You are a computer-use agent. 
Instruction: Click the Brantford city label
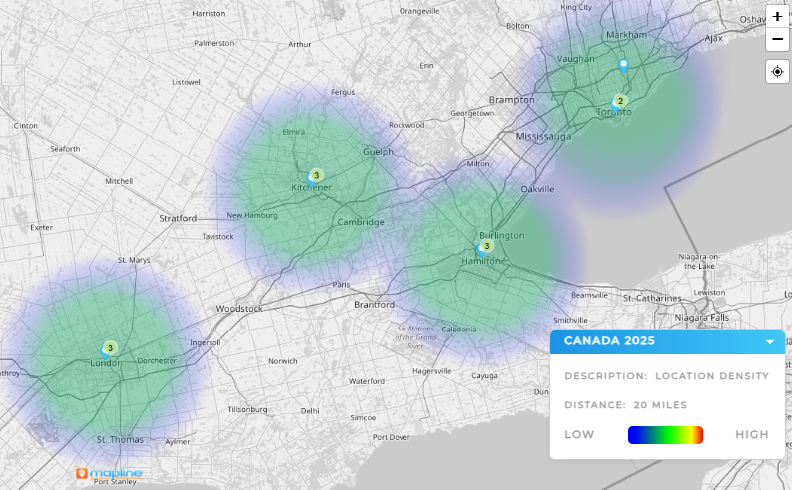tap(376, 304)
